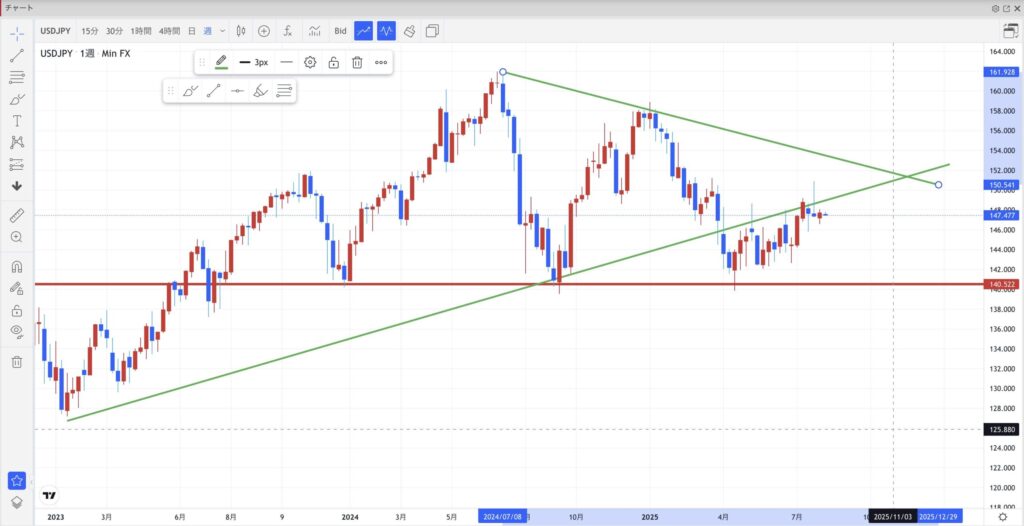Click the compare add-symbol plus icon

coord(264,31)
